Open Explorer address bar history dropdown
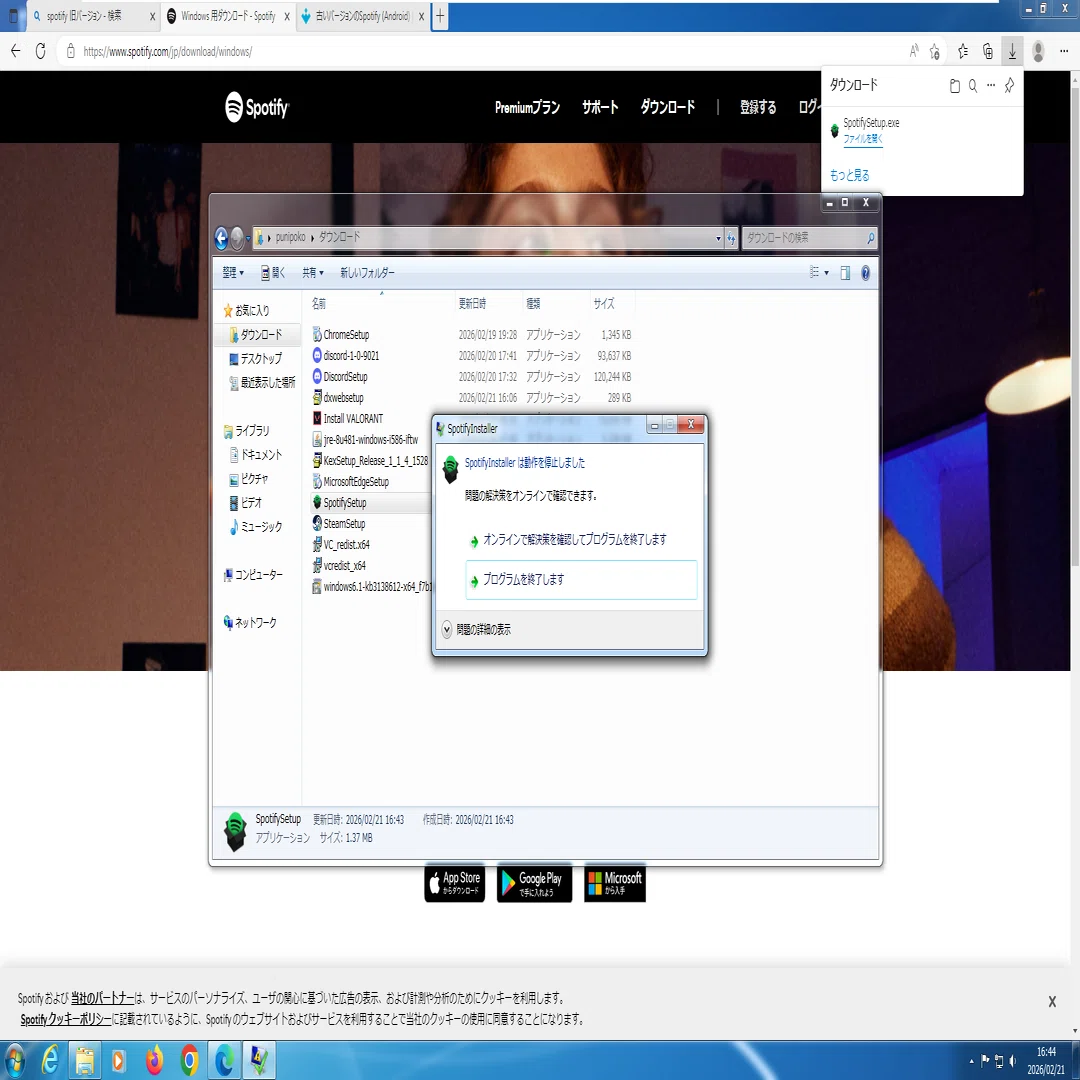The height and width of the screenshot is (1080, 1080). coord(718,238)
